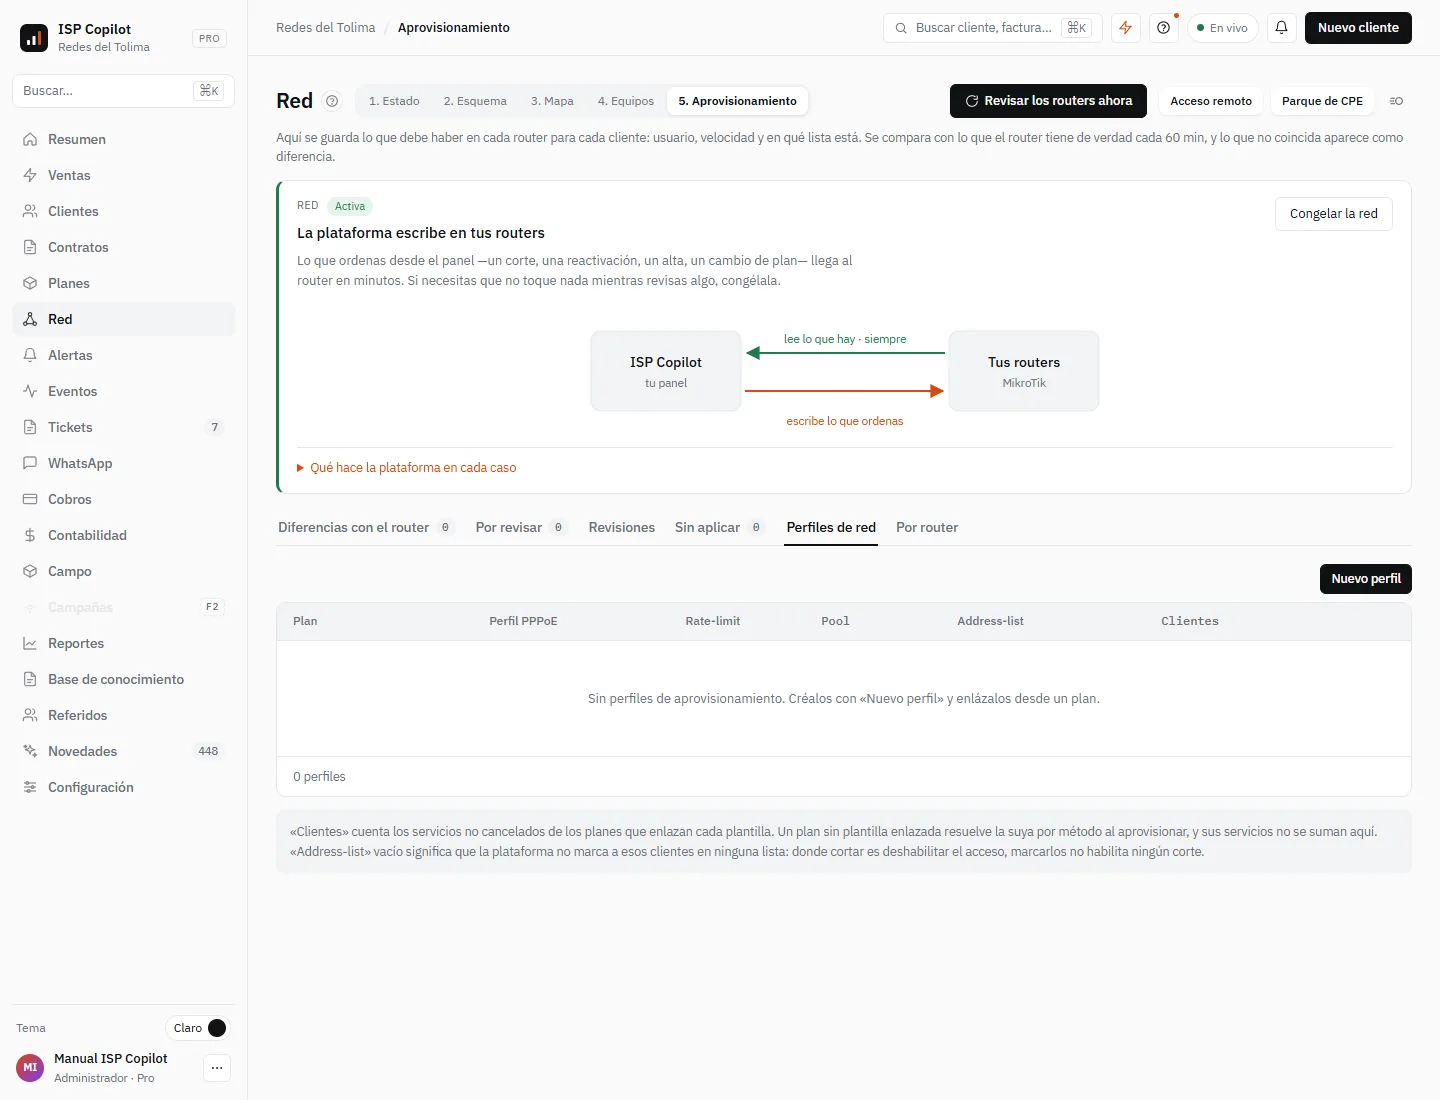Open the help question-mark icon in the top bar

[x=1163, y=28]
